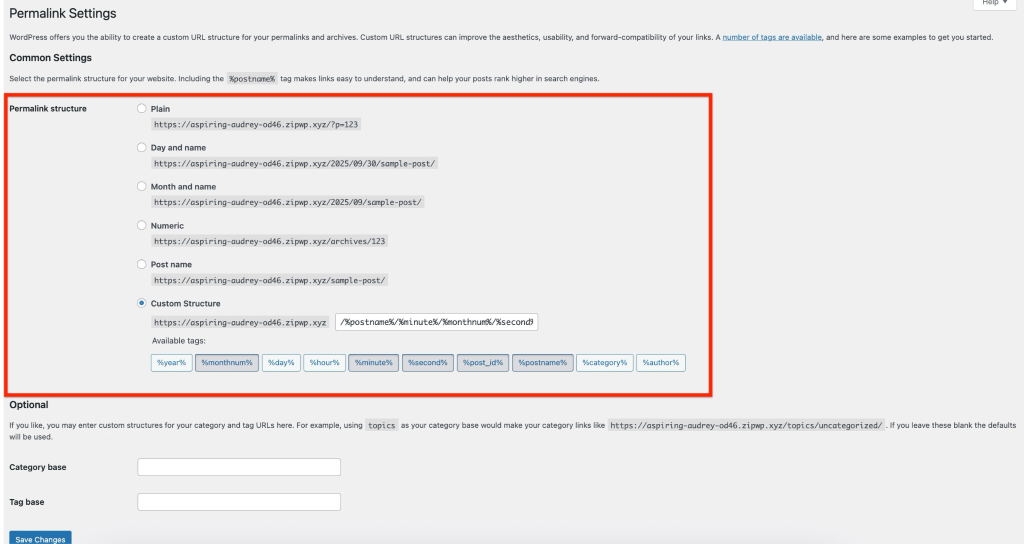This screenshot has width=1024, height=544.
Task: Pick the Numeric permalink radio button
Action: click(x=142, y=225)
